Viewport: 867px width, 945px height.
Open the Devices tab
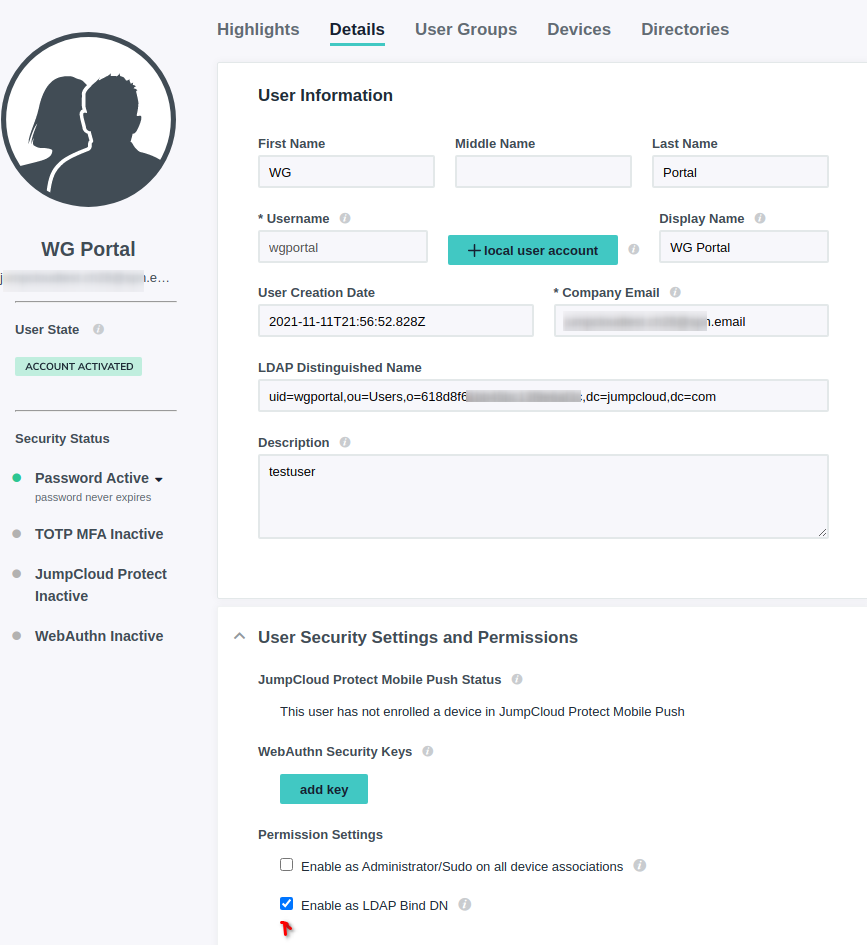coord(578,29)
